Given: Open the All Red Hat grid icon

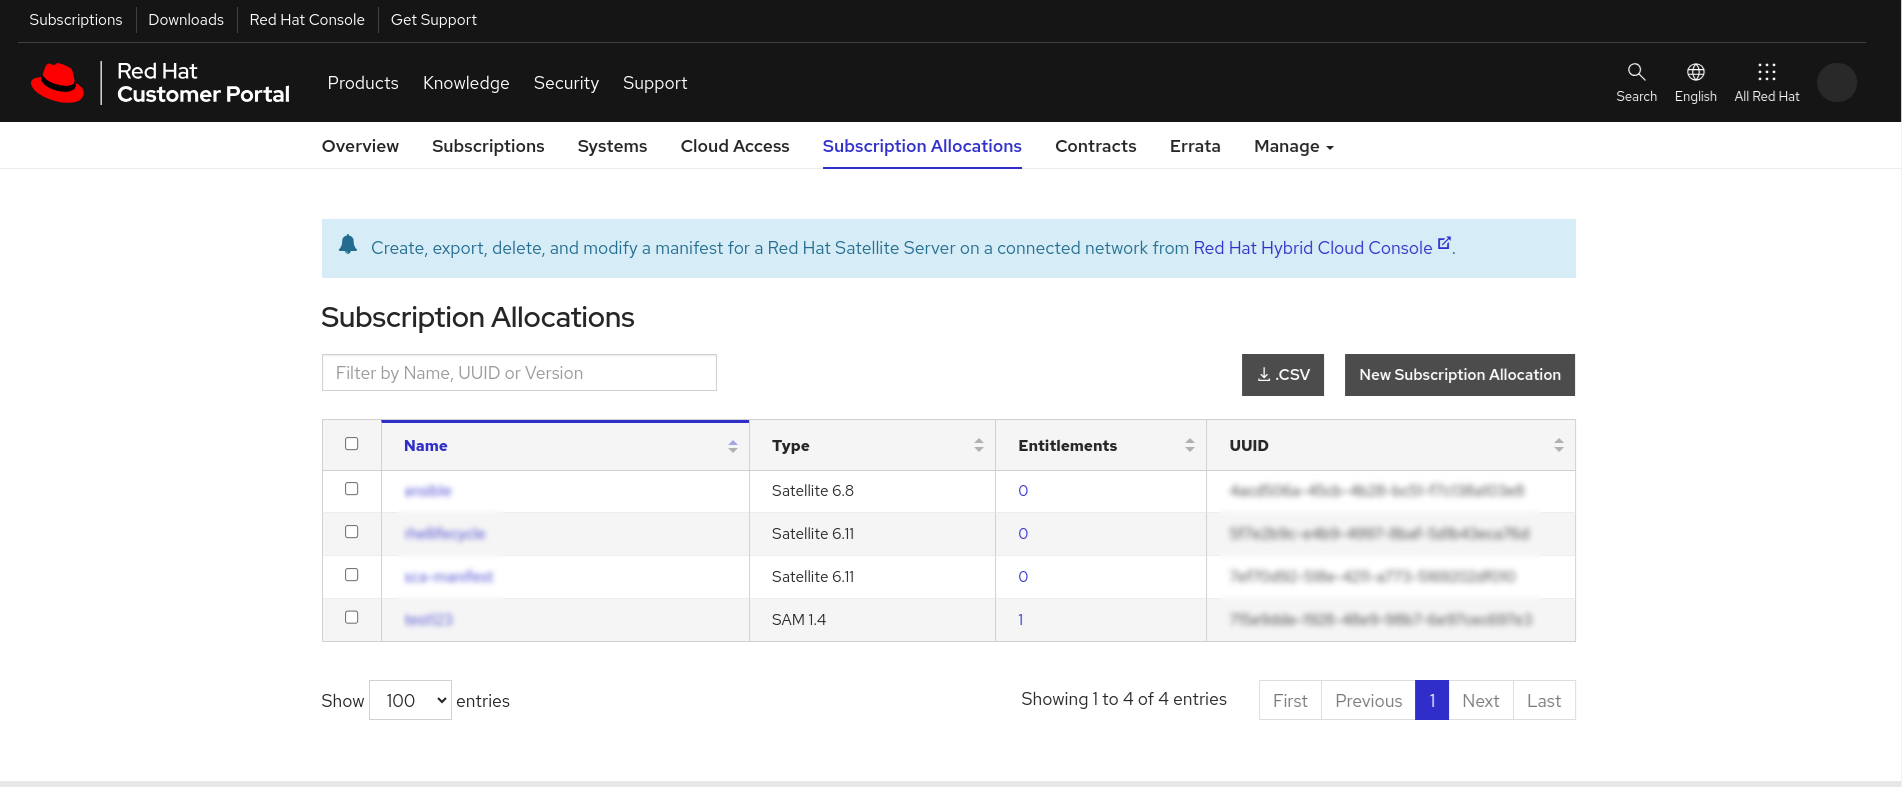Looking at the screenshot, I should click(x=1766, y=72).
